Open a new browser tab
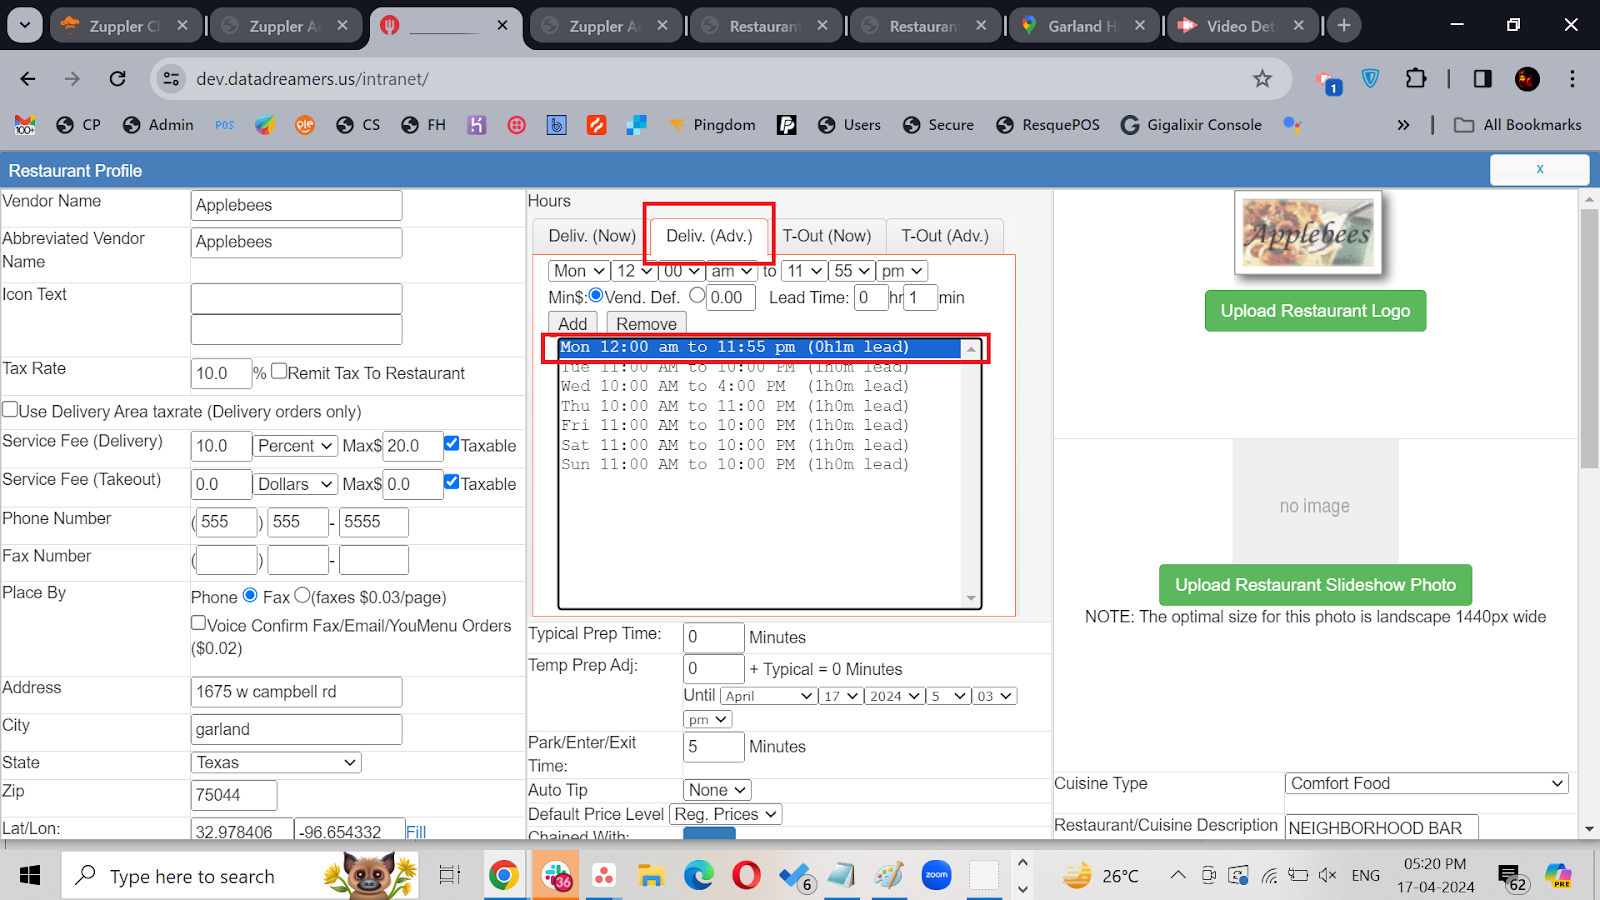1600x900 pixels. [x=1344, y=26]
